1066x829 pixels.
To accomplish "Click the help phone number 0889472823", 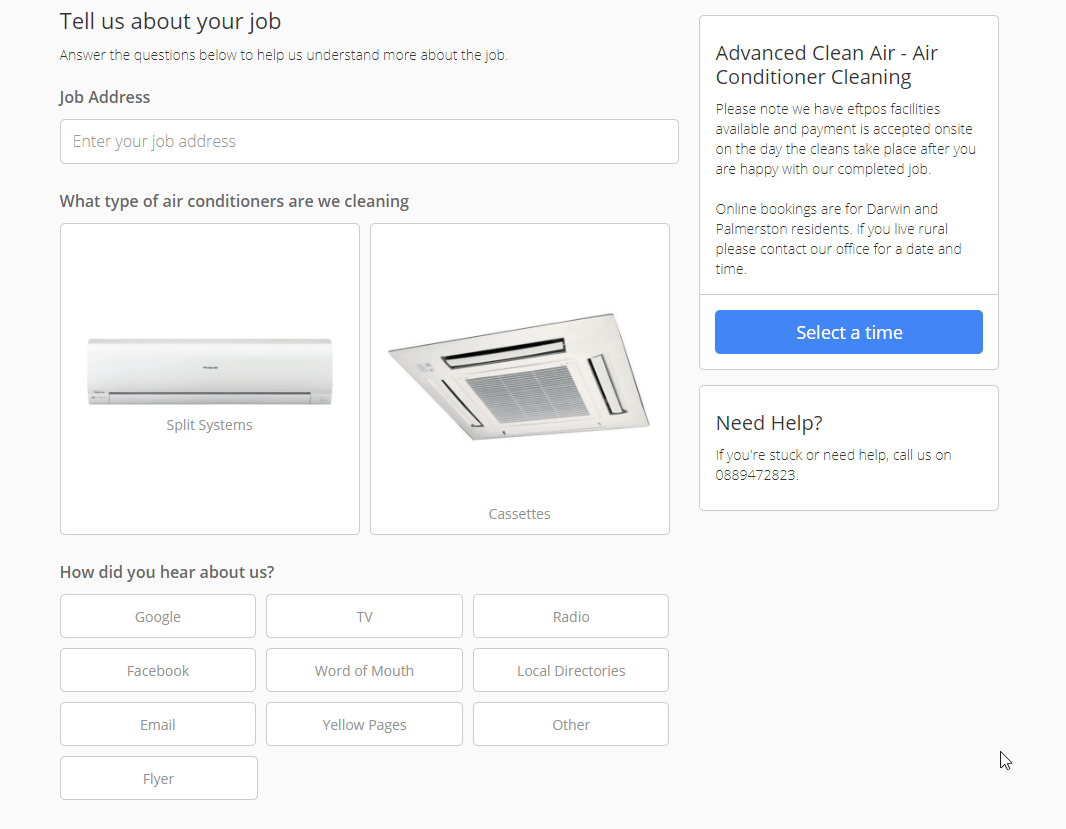I will tap(756, 475).
